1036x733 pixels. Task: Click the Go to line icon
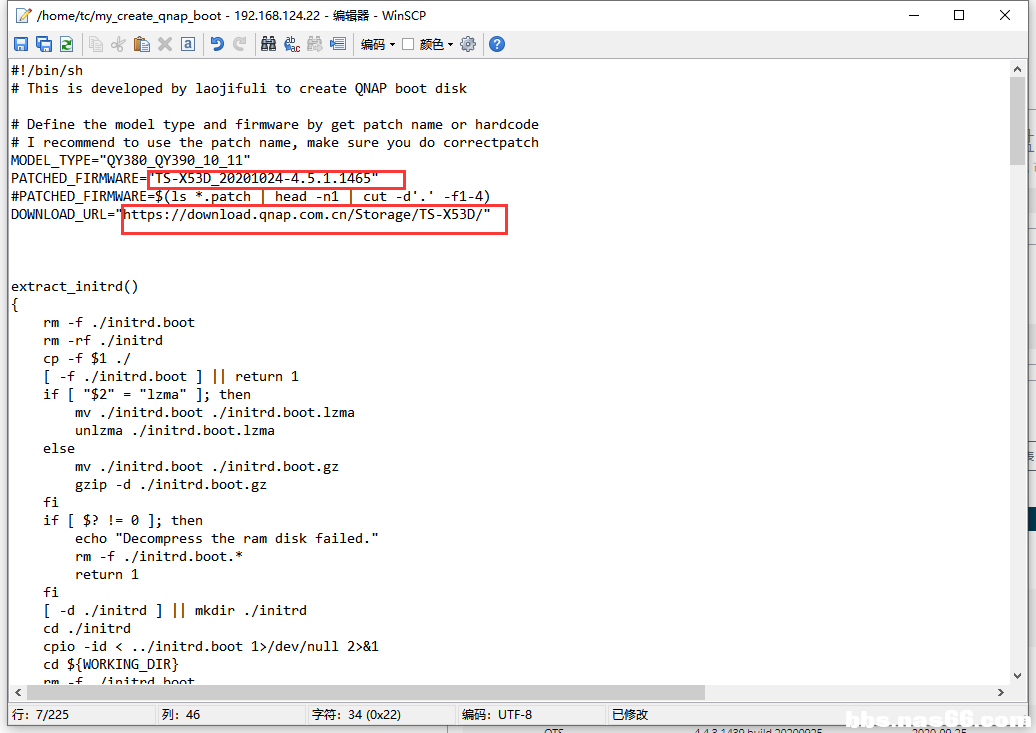coord(338,44)
